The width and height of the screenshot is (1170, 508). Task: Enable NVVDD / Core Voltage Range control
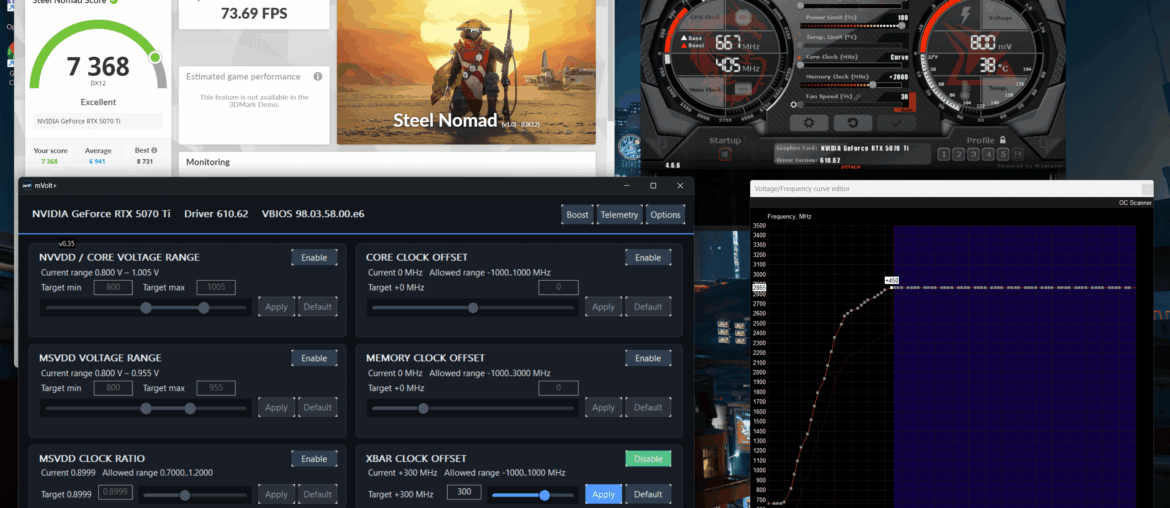point(314,257)
